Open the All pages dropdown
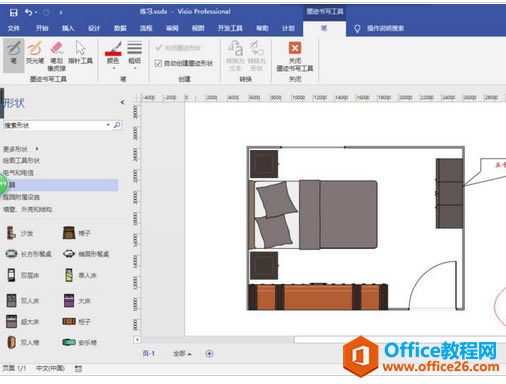The height and width of the screenshot is (384, 506). tap(182, 354)
